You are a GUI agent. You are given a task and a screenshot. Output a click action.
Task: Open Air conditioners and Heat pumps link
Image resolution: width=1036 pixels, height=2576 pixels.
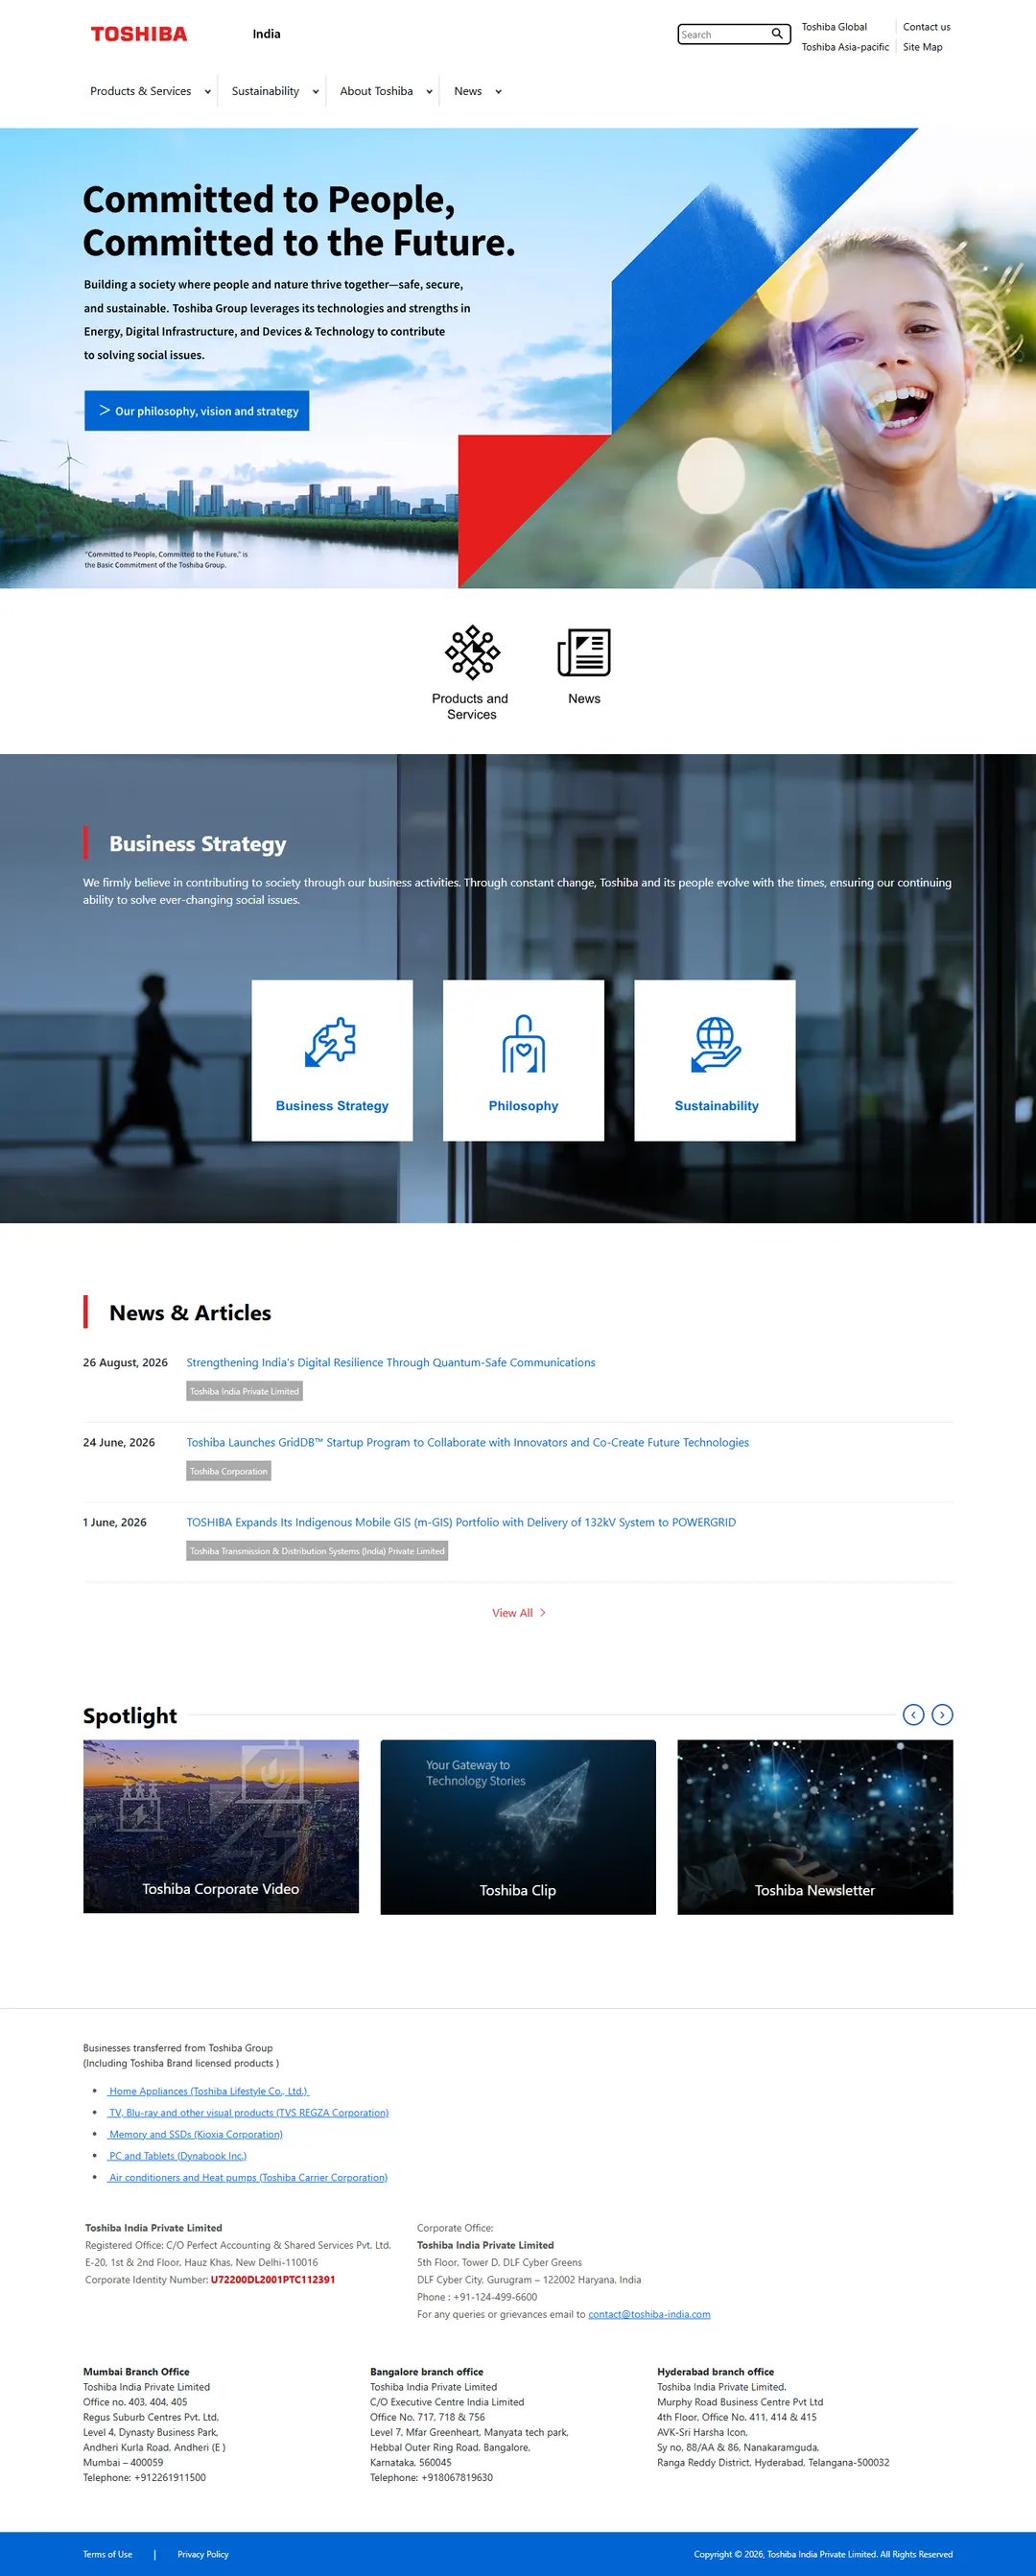[x=248, y=2178]
